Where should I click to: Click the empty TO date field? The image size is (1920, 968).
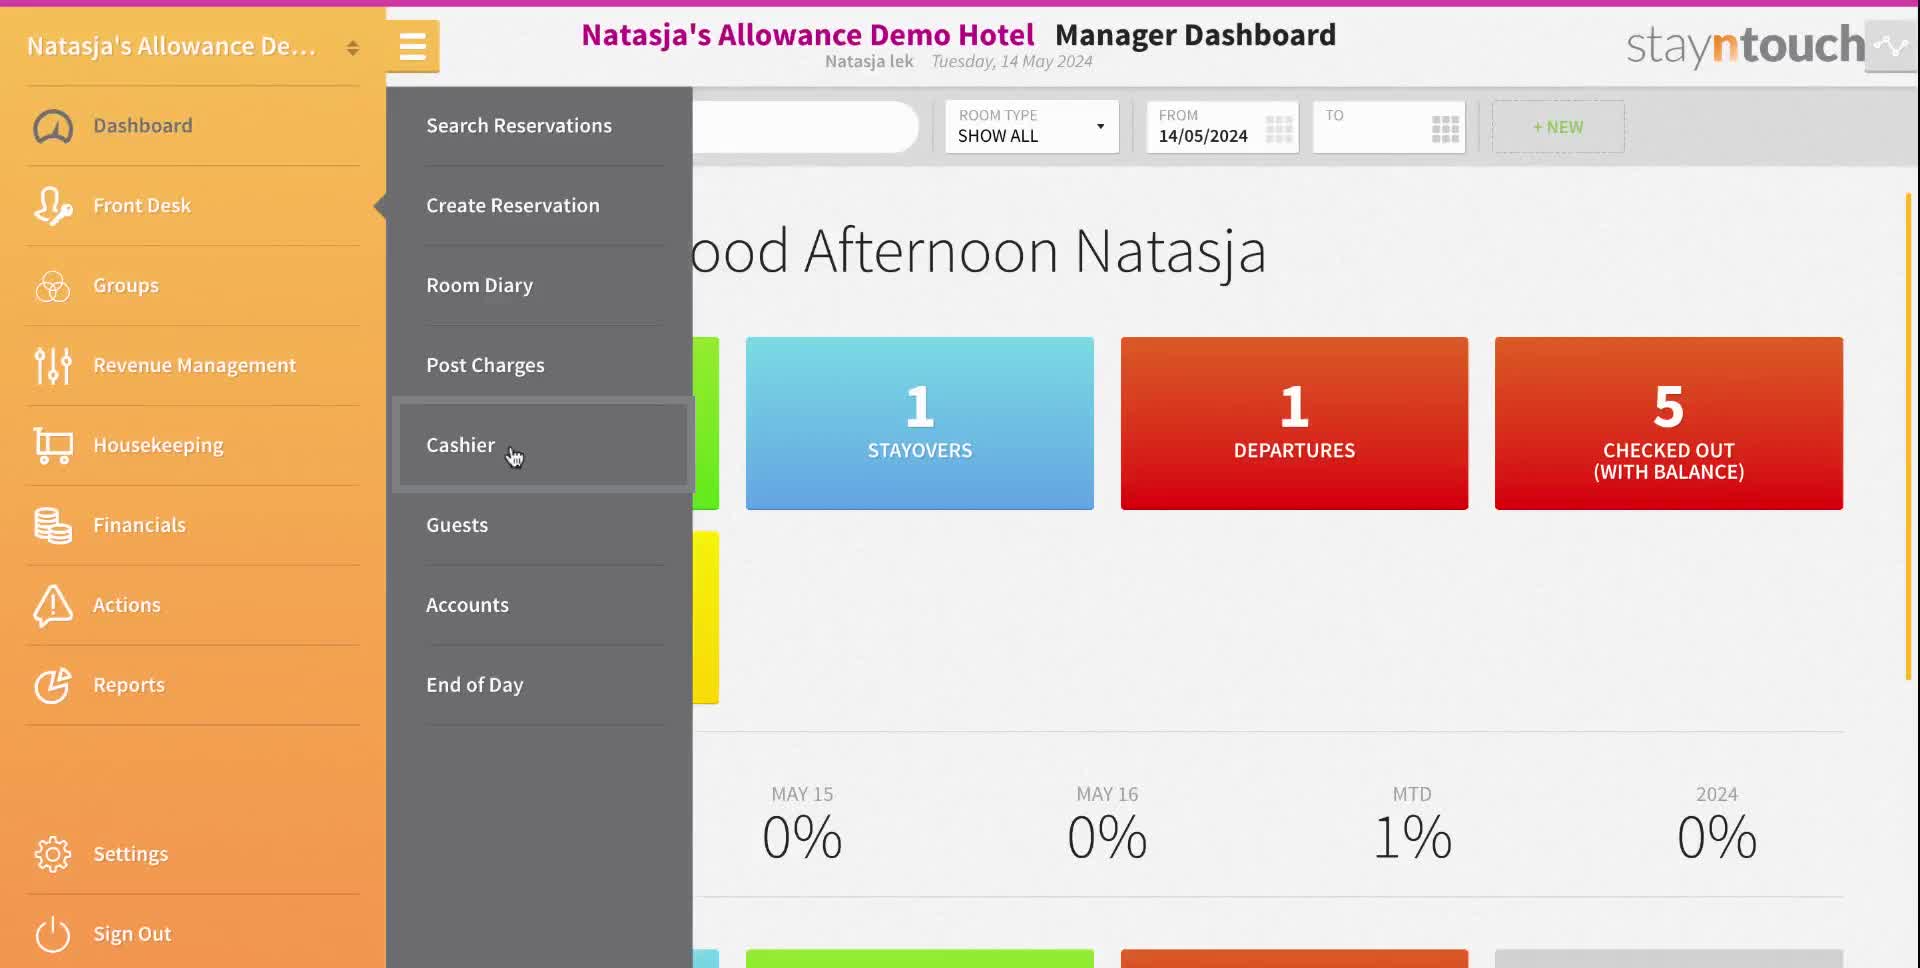pyautogui.click(x=1389, y=127)
